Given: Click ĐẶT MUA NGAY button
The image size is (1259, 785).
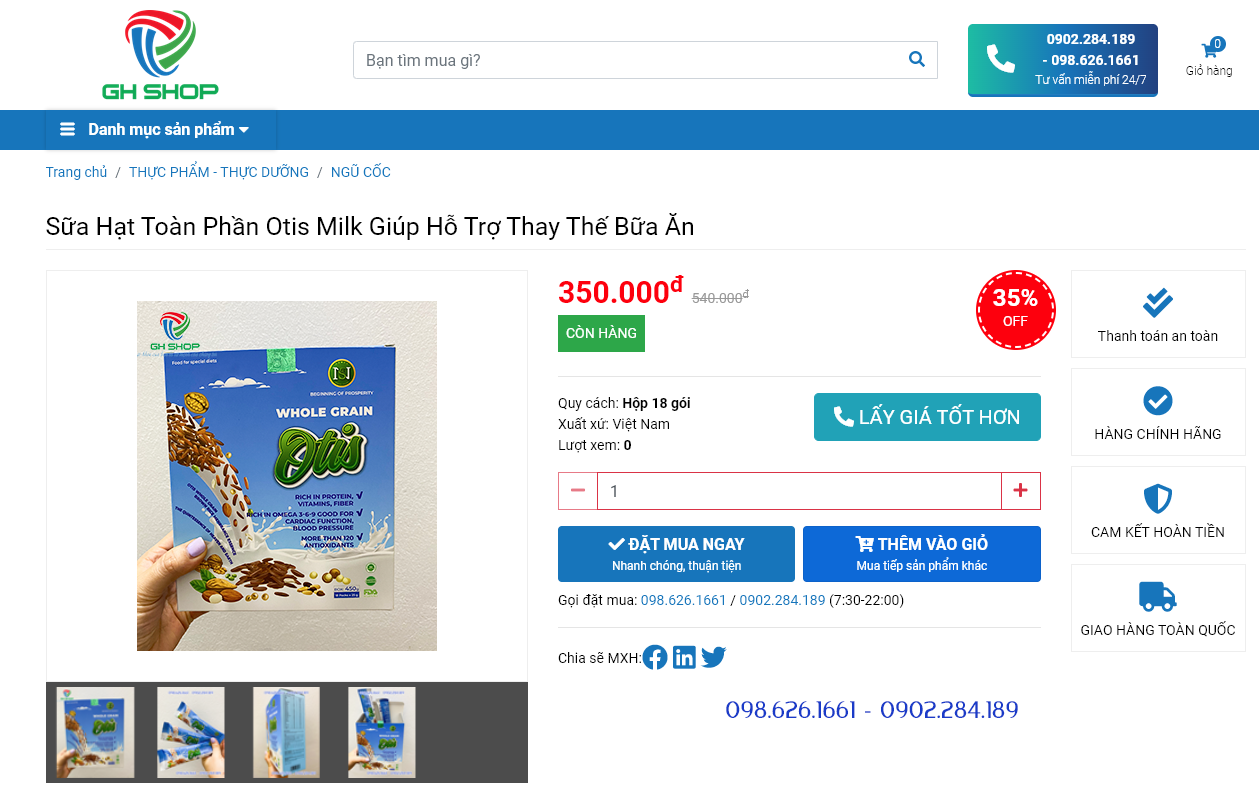Looking at the screenshot, I should coord(676,554).
